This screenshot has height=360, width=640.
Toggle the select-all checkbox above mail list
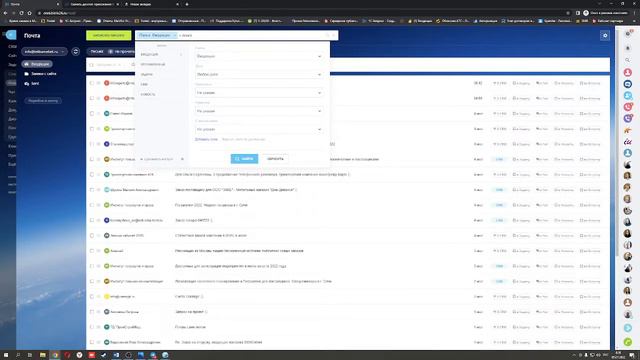[91, 65]
